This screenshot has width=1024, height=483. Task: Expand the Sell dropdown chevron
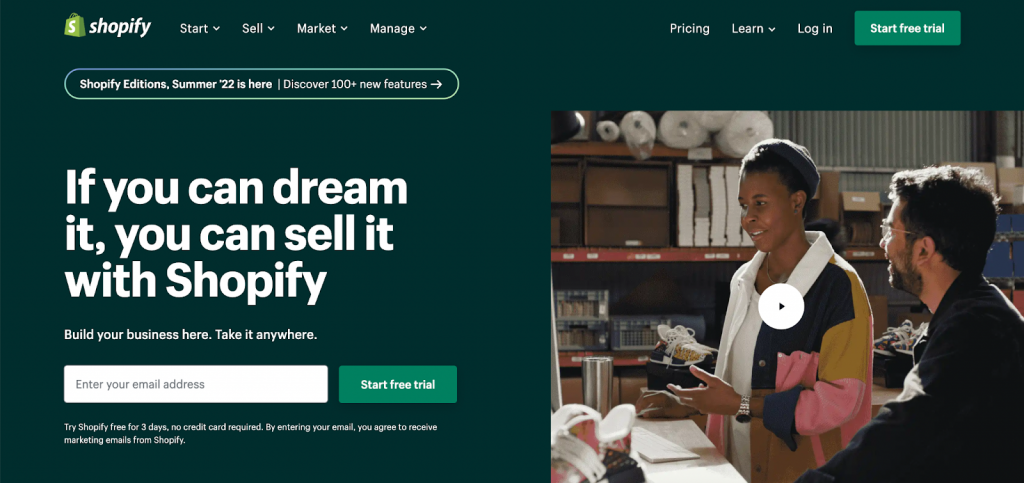(271, 29)
